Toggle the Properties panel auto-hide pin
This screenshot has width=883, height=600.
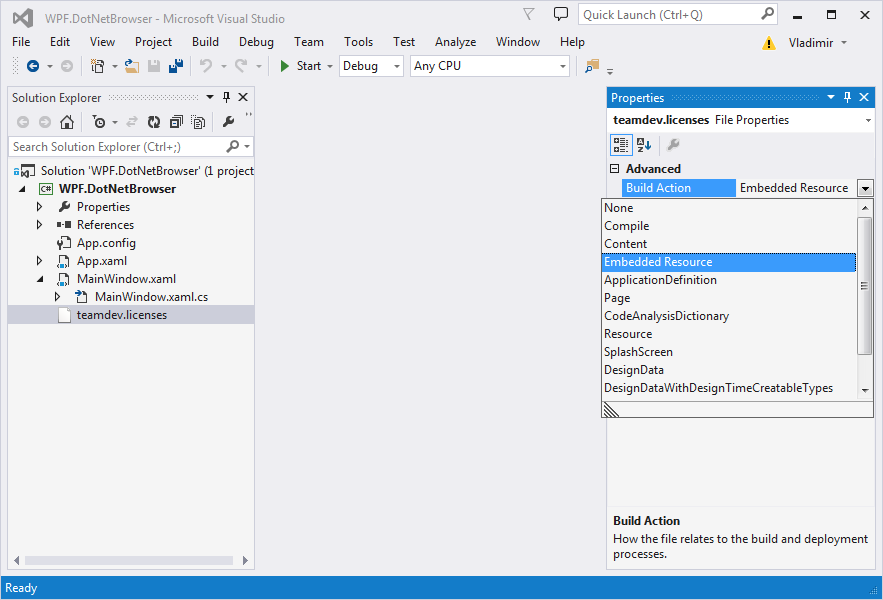point(848,97)
